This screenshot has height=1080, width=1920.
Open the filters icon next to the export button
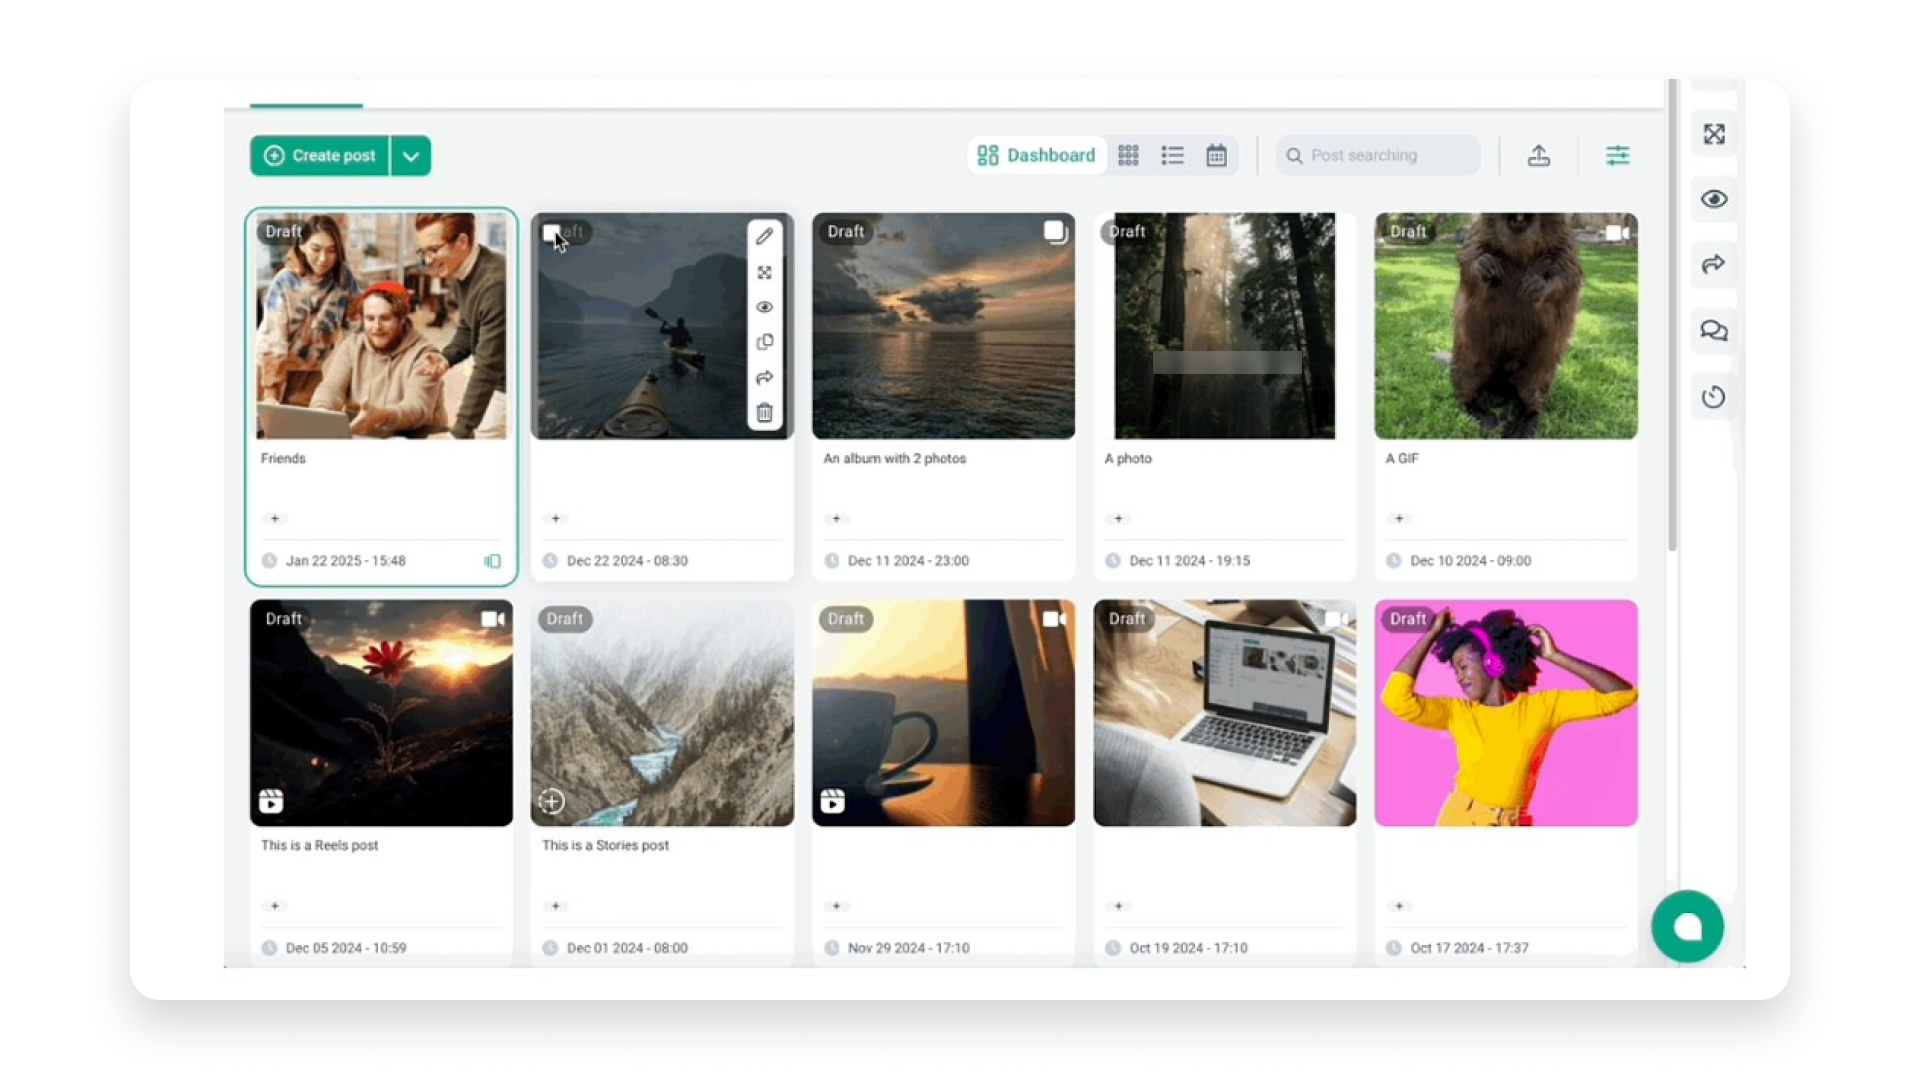click(x=1617, y=155)
